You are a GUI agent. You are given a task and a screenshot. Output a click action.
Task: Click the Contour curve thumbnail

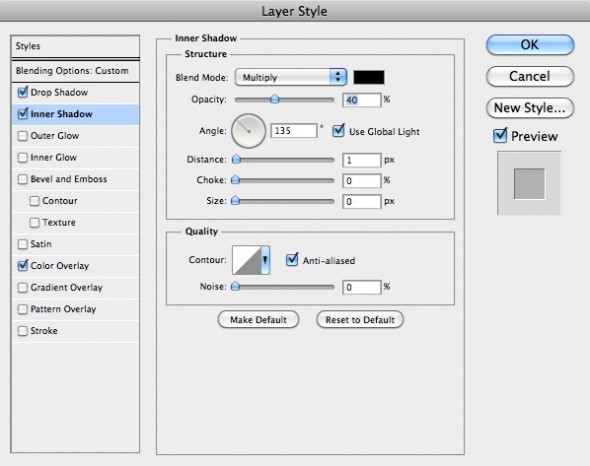click(246, 260)
